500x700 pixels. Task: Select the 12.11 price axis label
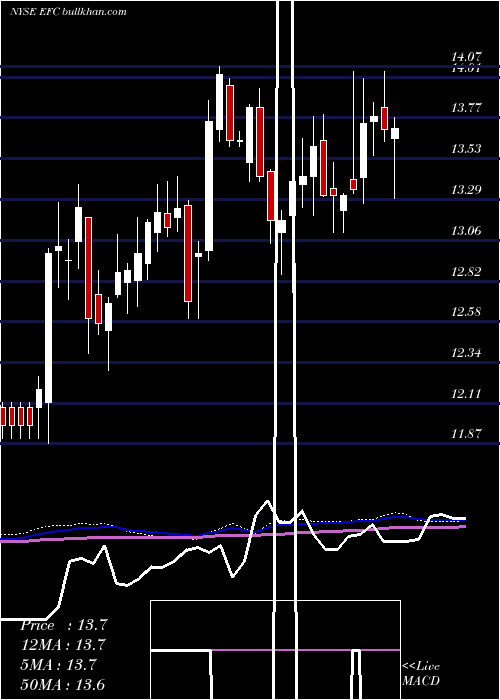point(466,394)
